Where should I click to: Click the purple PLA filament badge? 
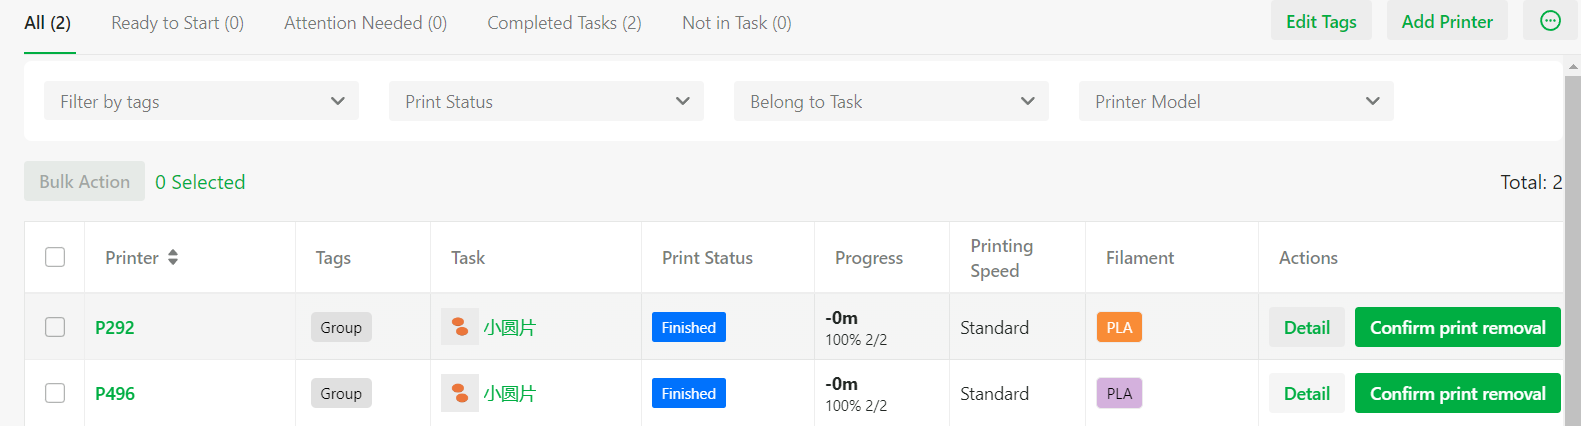pyautogui.click(x=1119, y=393)
